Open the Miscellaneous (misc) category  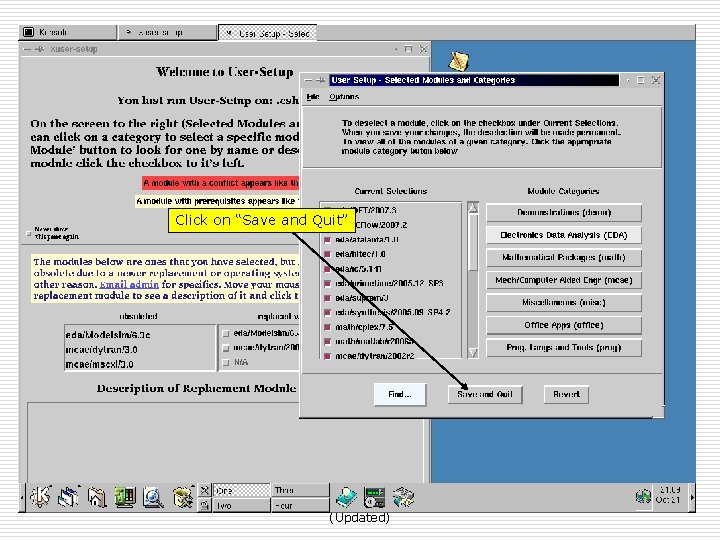coord(564,303)
